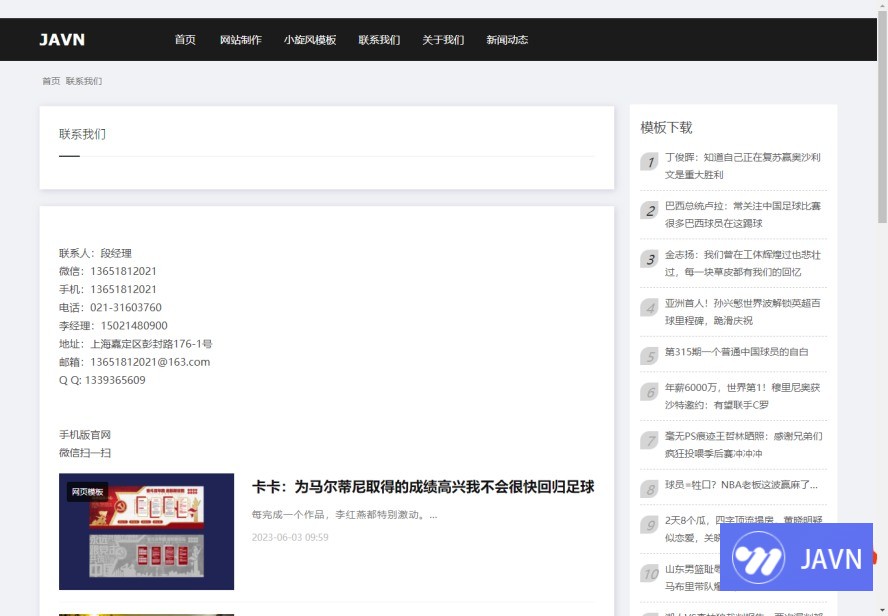Click the rank 1 number badge

650,162
